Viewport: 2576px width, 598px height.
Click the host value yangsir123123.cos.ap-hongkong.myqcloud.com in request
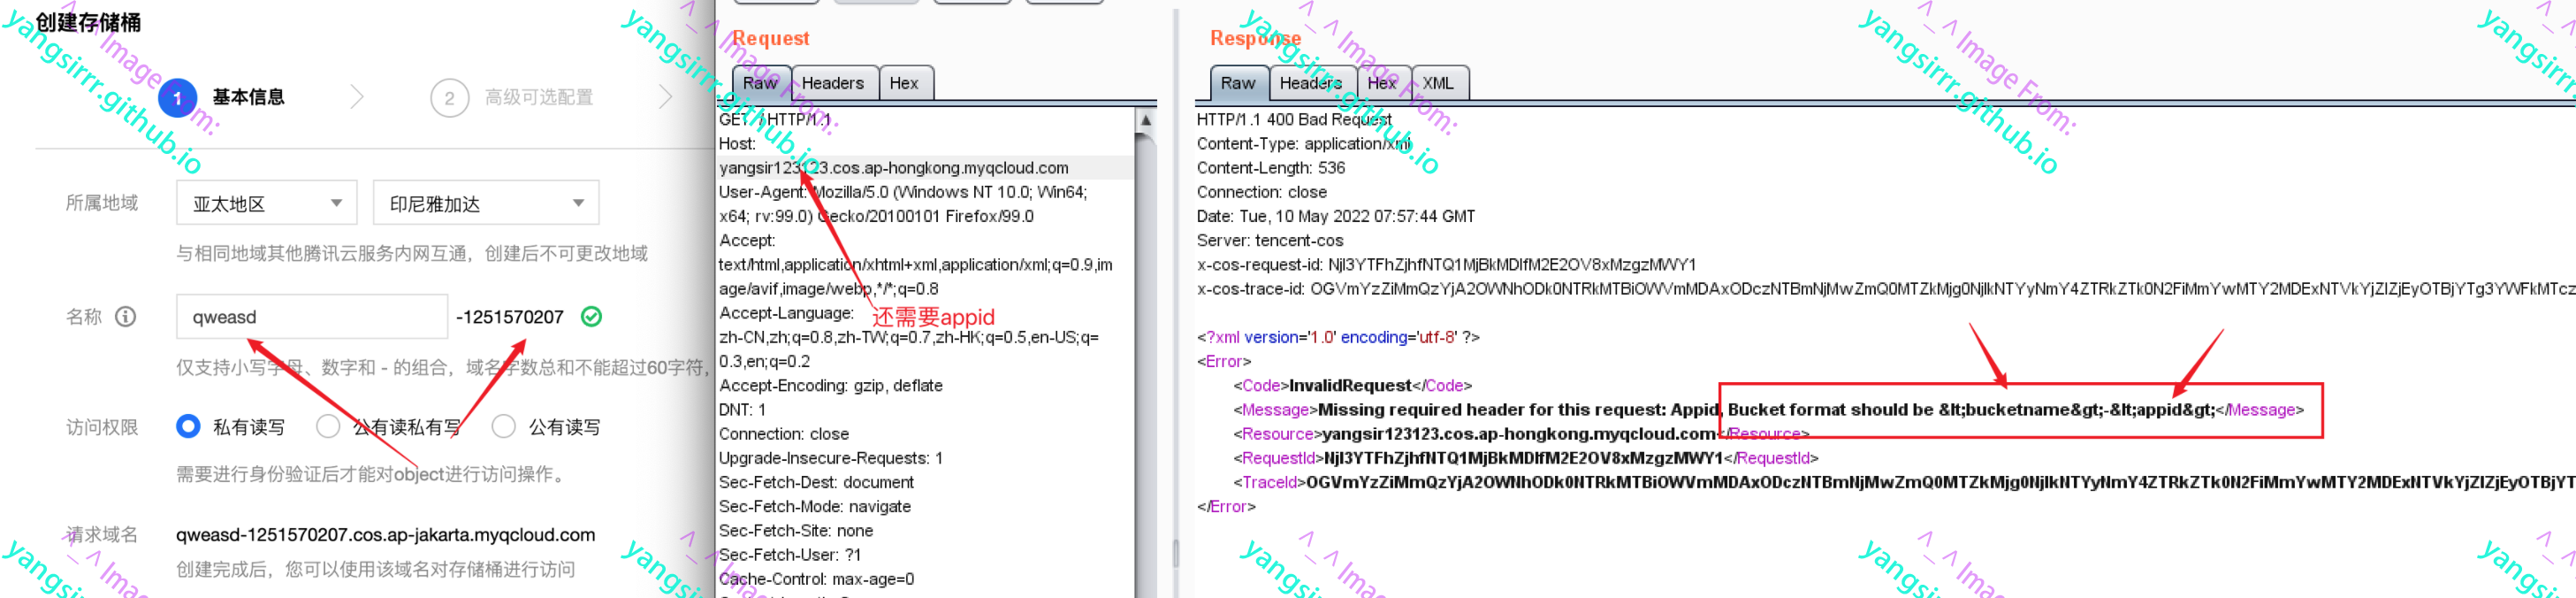(x=894, y=168)
